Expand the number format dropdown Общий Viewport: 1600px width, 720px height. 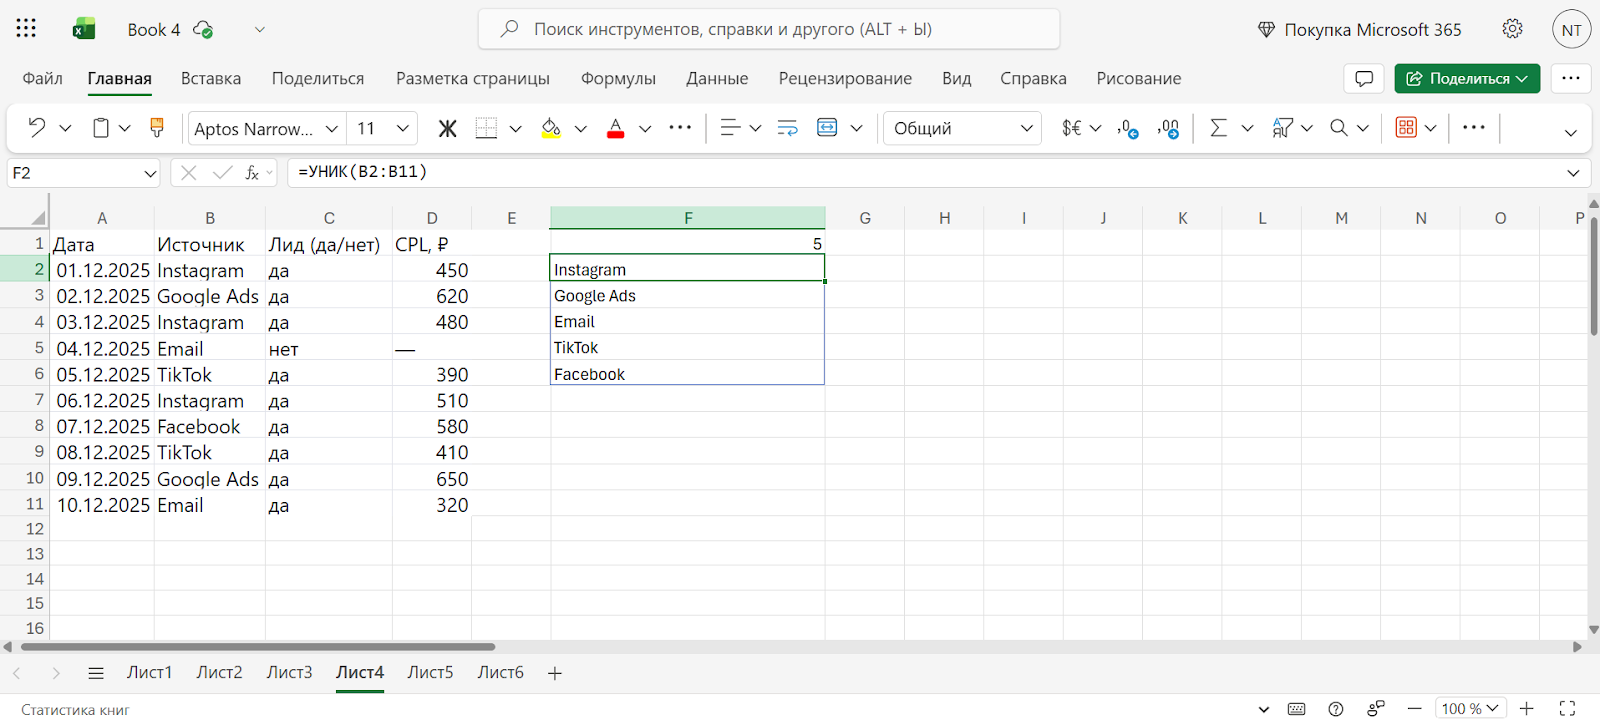click(x=962, y=128)
